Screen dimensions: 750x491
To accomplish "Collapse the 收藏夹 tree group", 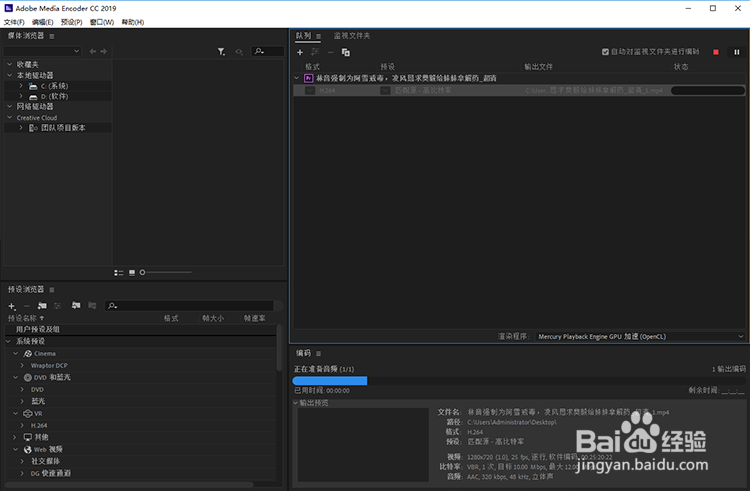I will point(9,64).
